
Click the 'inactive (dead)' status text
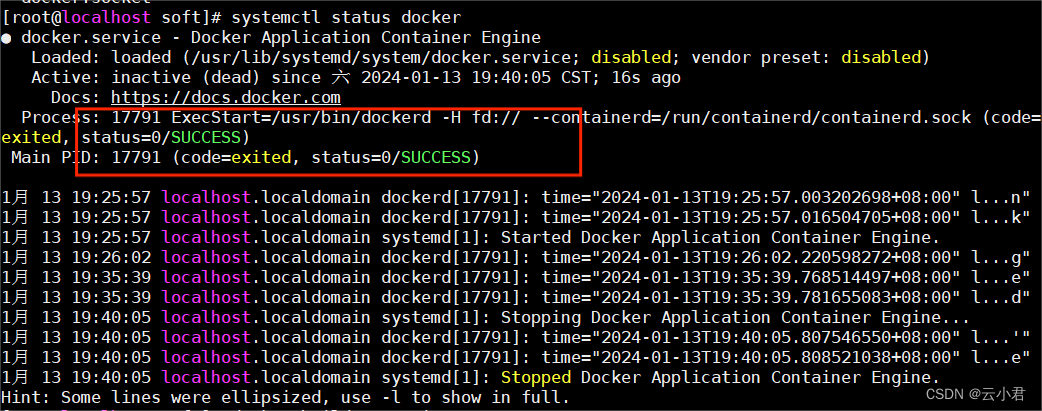(x=185, y=78)
